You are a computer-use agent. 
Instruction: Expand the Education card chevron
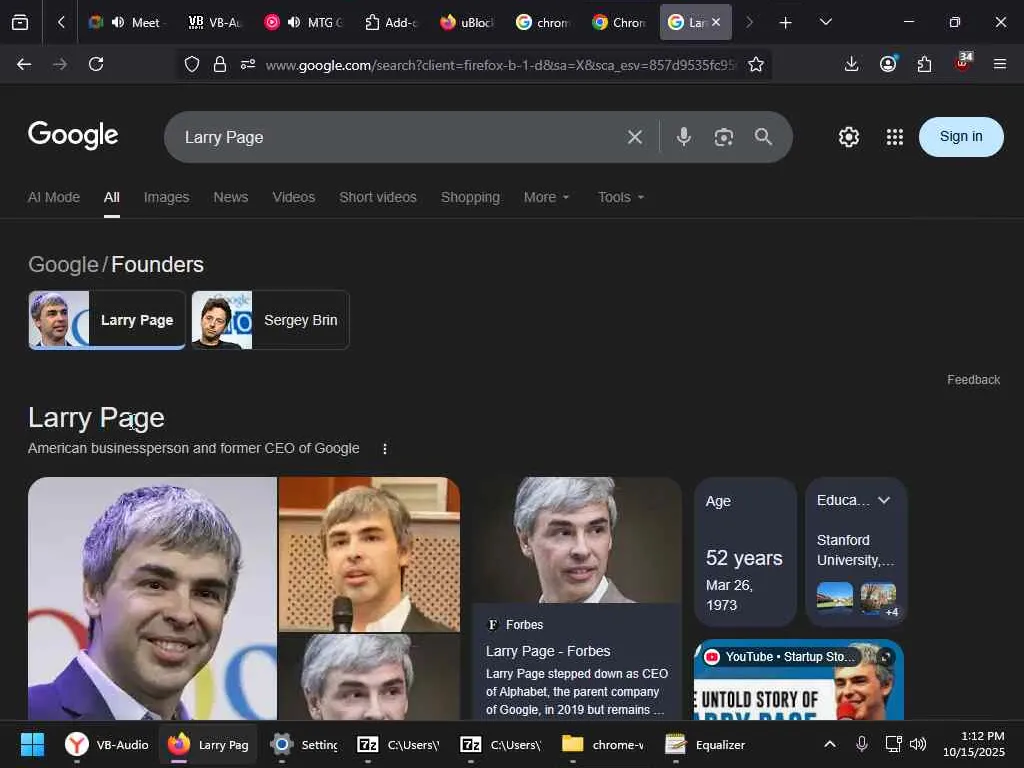(x=884, y=500)
